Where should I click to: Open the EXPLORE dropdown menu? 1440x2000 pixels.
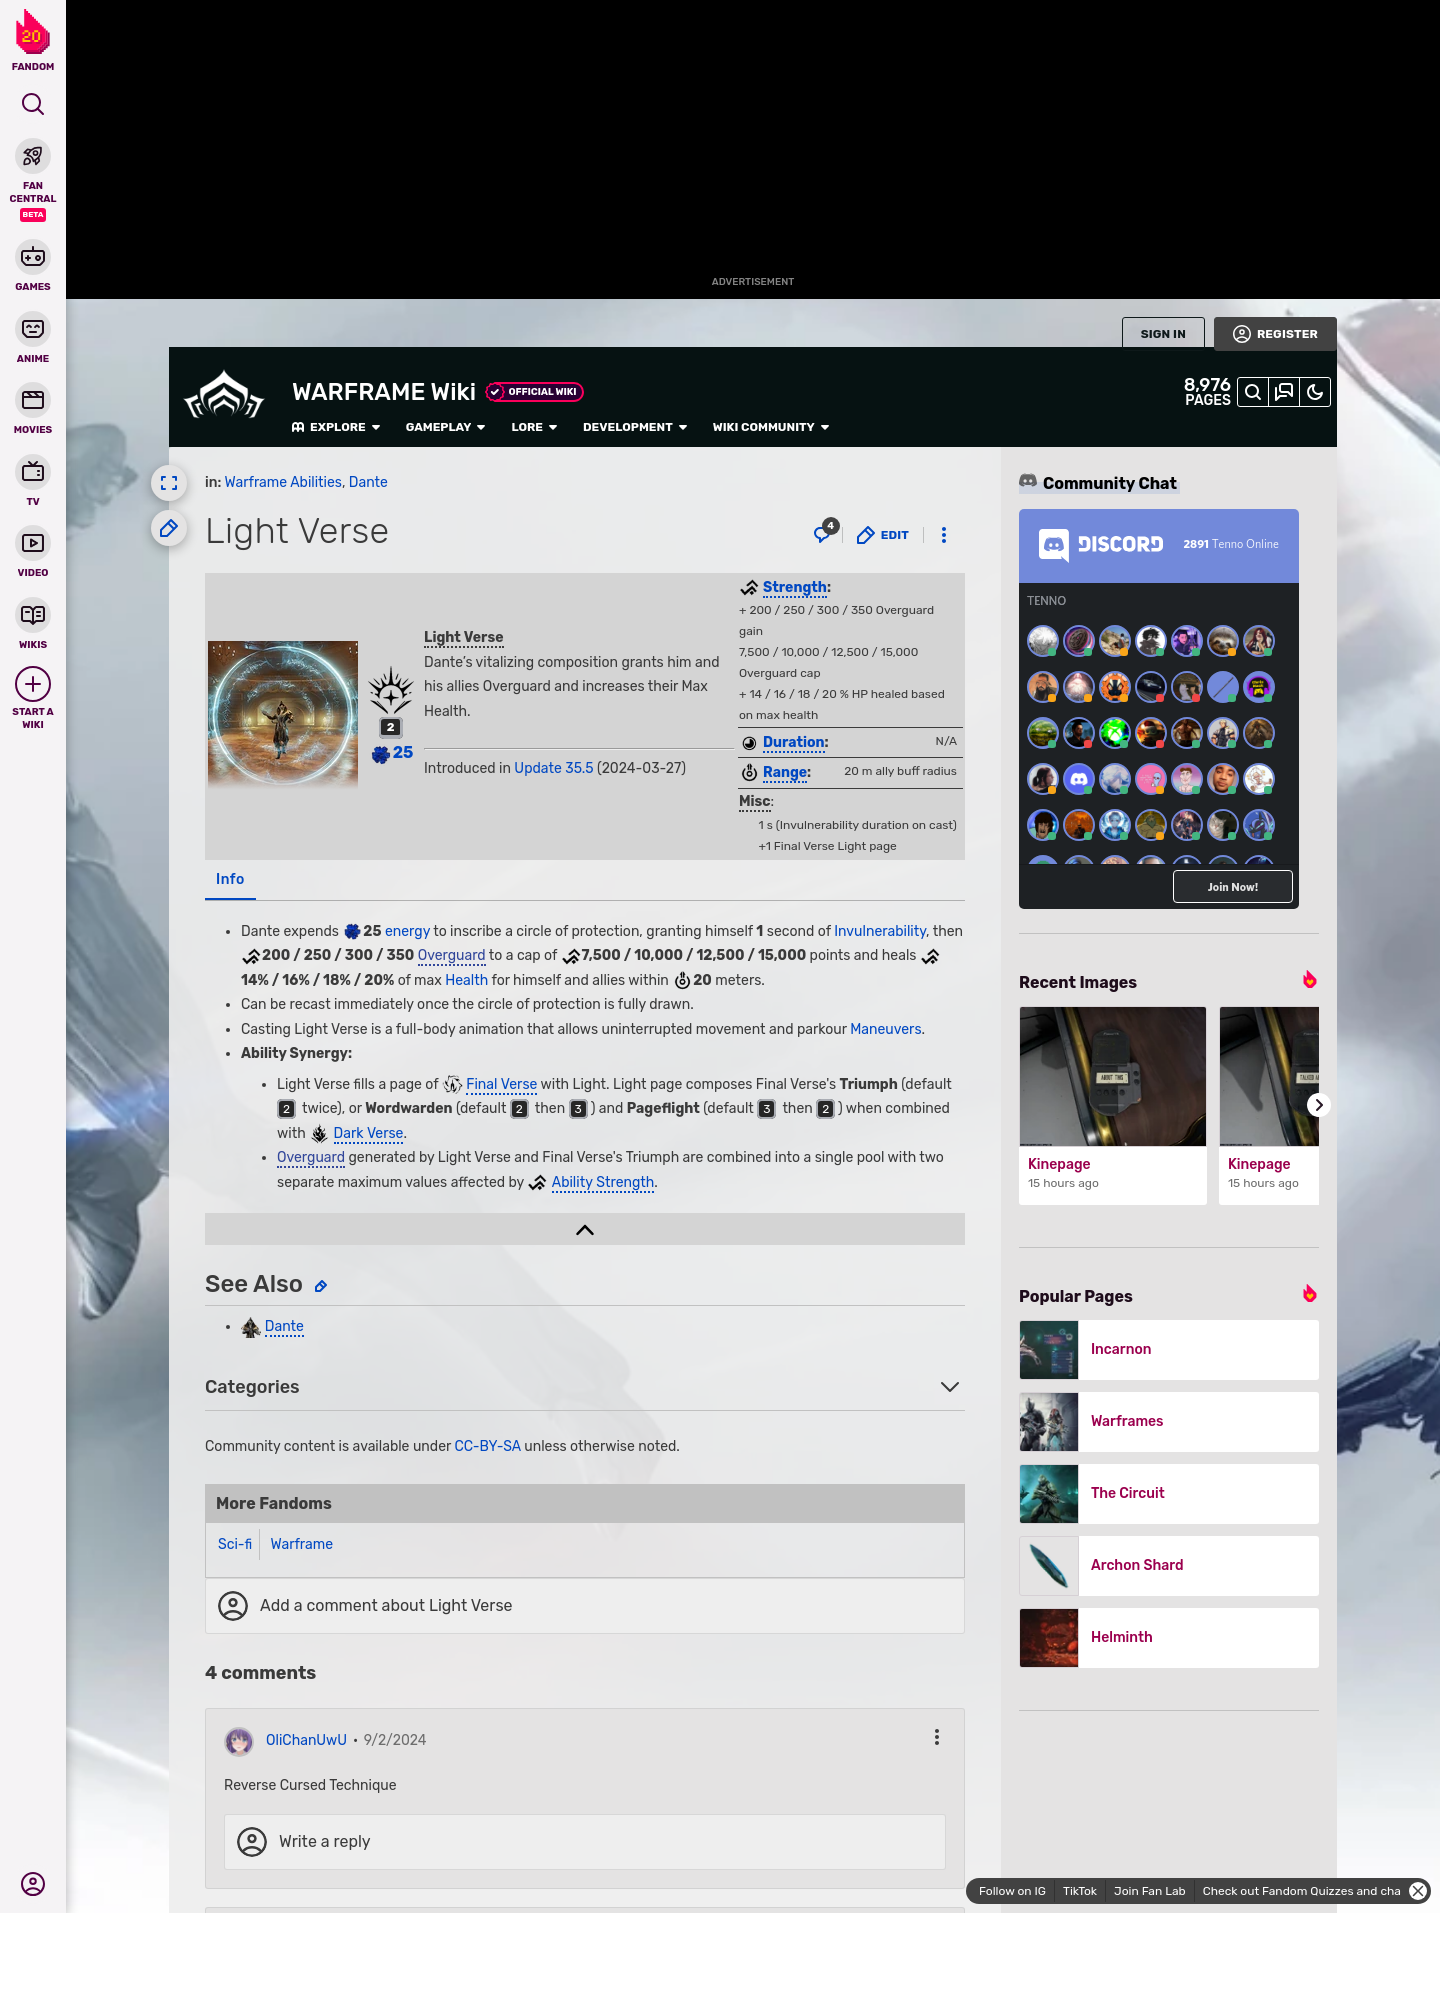coord(336,427)
